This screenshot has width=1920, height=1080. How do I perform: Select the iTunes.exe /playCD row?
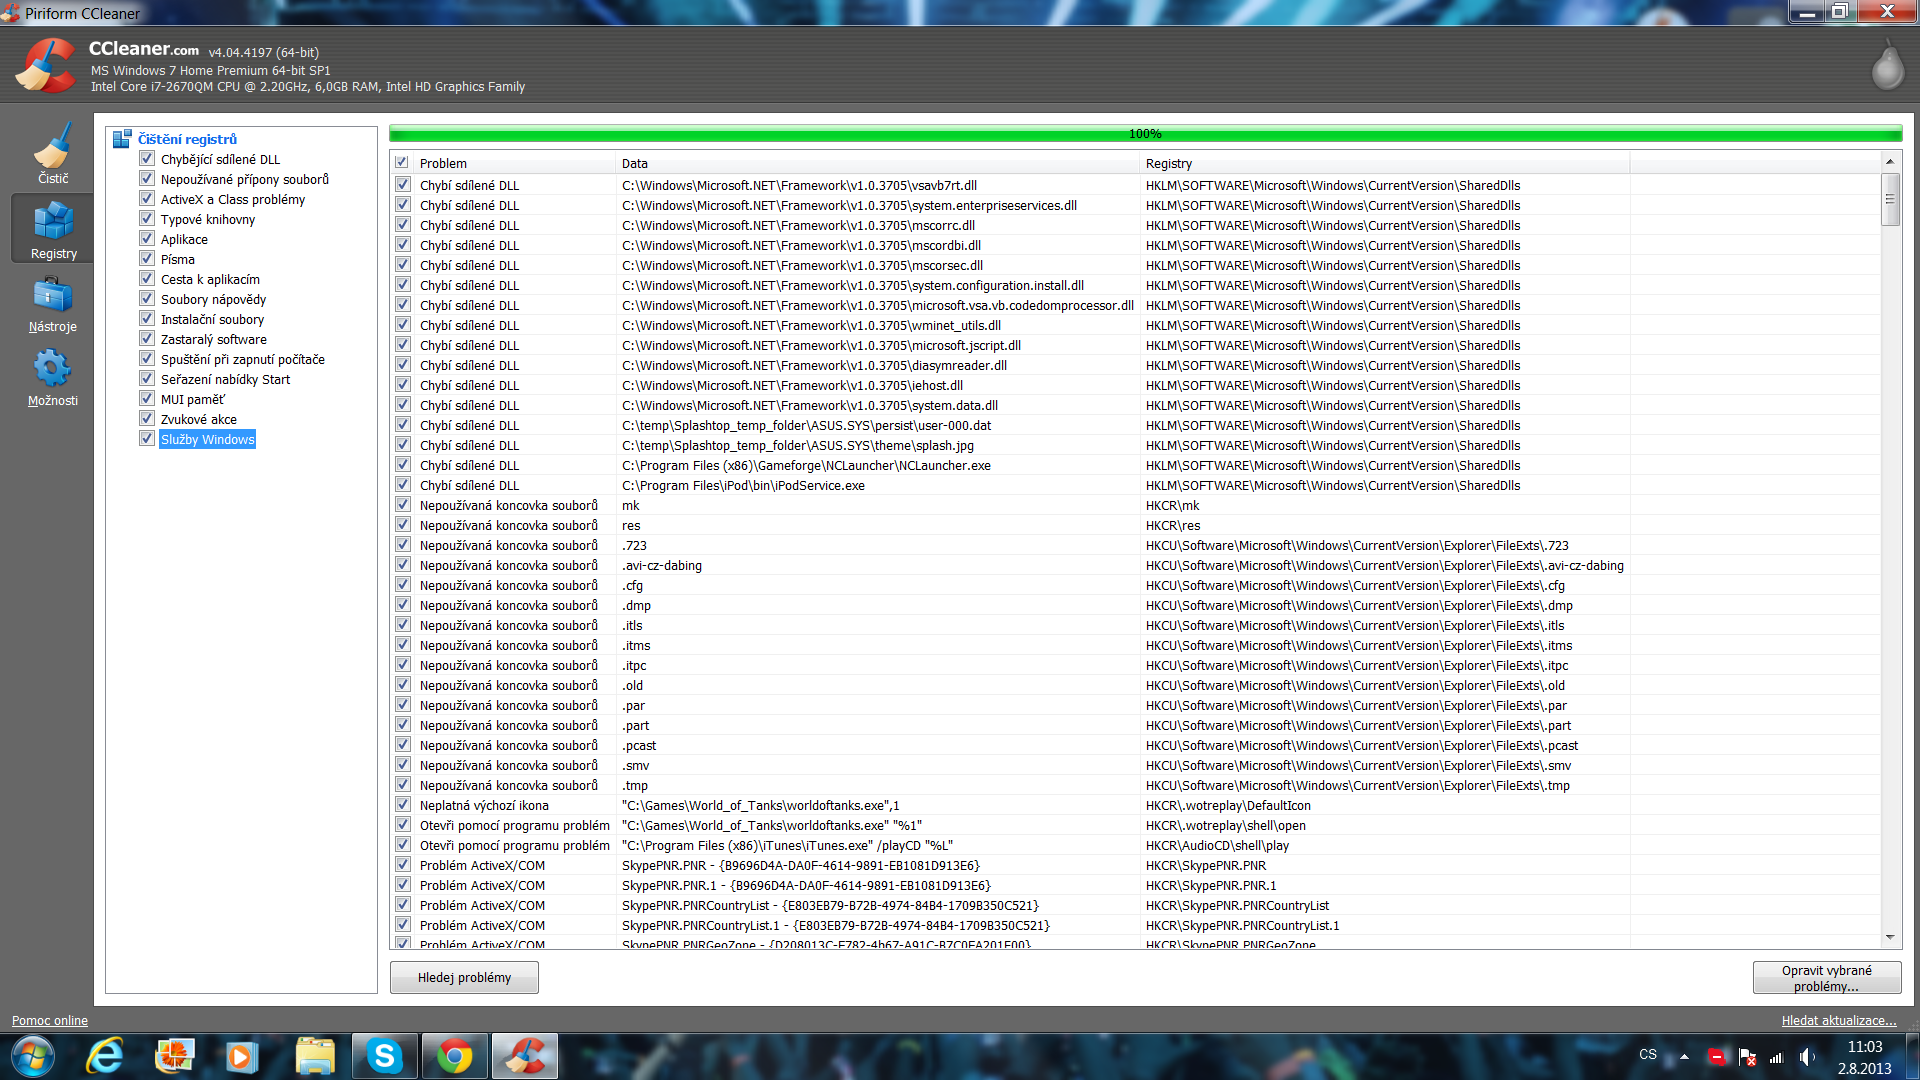click(1135, 845)
